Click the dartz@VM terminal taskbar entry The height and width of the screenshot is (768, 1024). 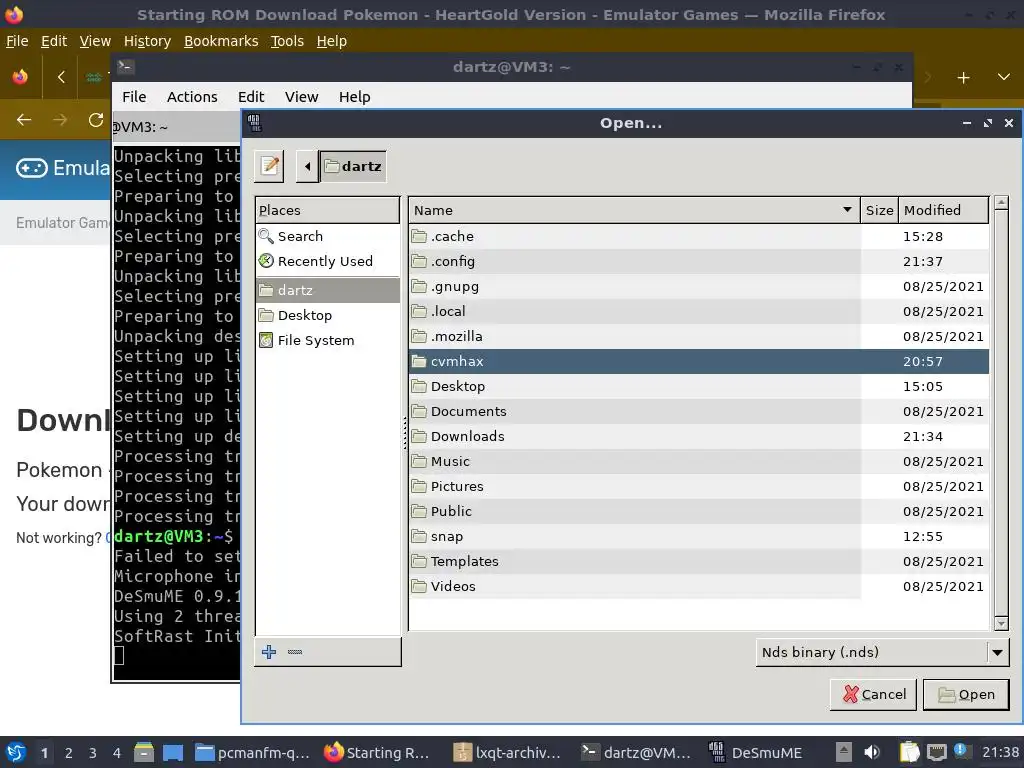coord(636,753)
